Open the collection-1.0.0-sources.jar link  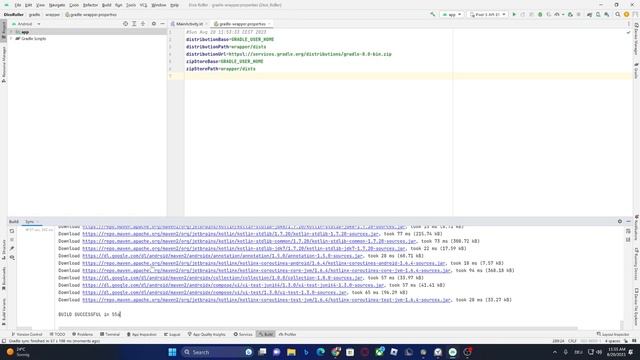tap(222, 278)
